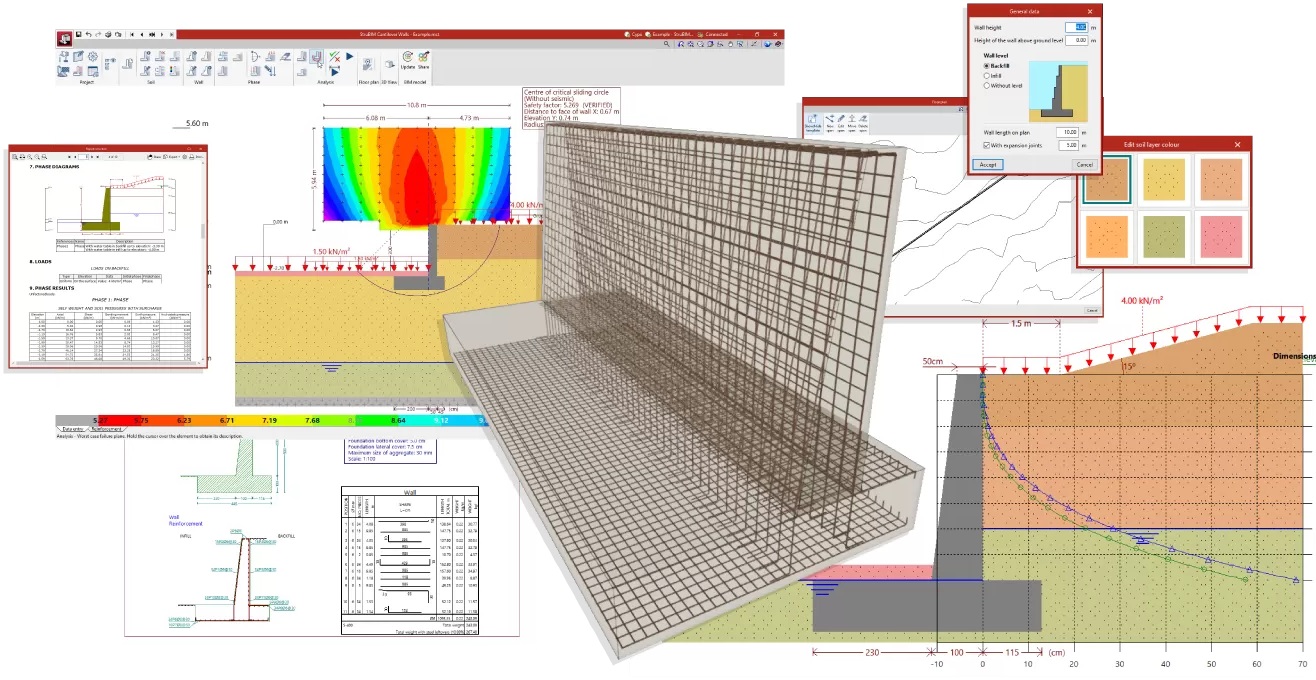
Task: Click the blue play Analysis icon
Action: pos(351,58)
